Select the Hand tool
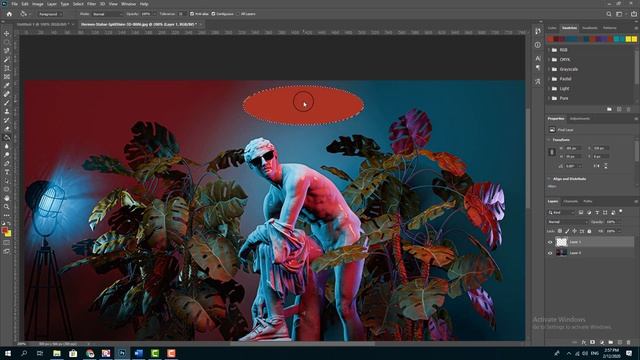Screen dimensions: 640x360 click(7, 198)
